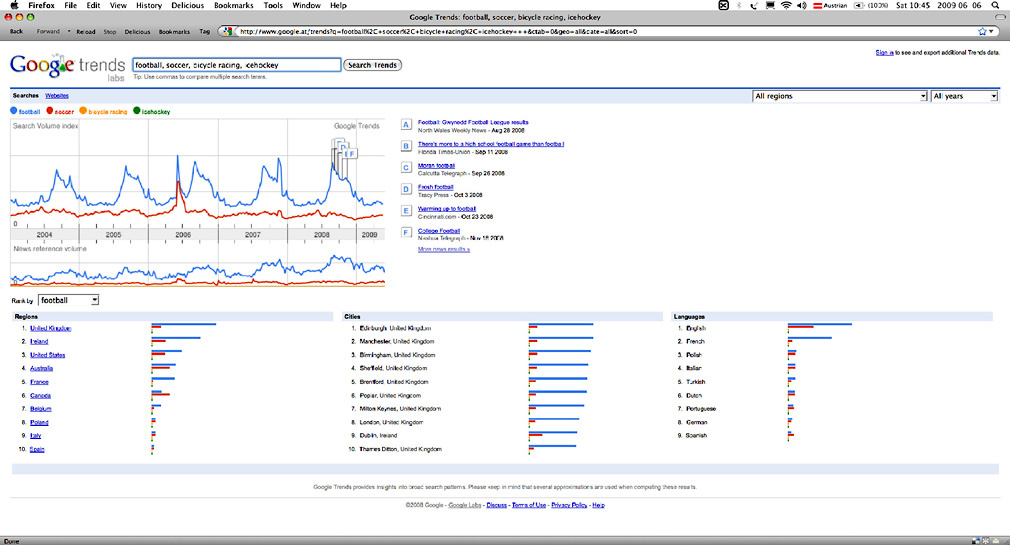The width and height of the screenshot is (1010, 545).
Task: Expand the Rank by football dropdown
Action: click(x=69, y=300)
